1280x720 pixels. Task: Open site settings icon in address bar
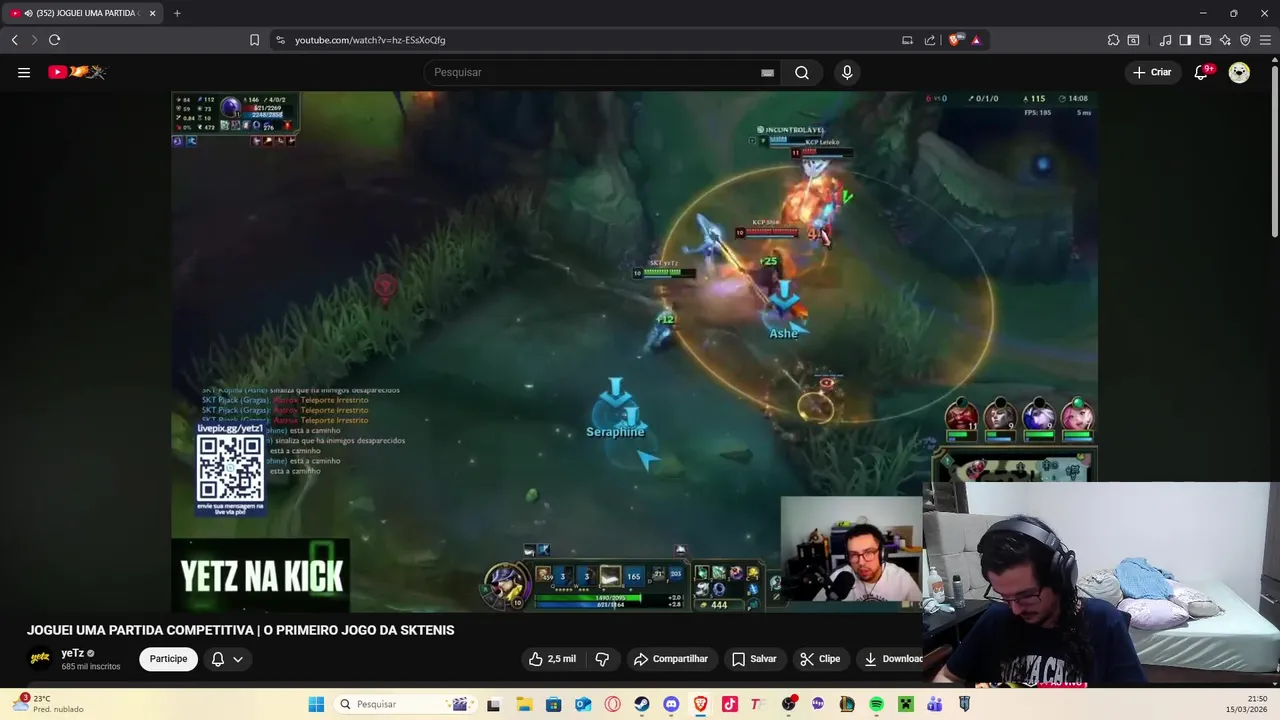point(280,40)
